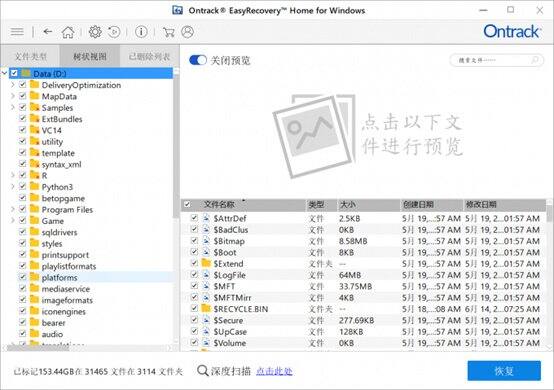The height and width of the screenshot is (390, 554).
Task: Turn off the preview toggle switch
Action: click(x=198, y=60)
